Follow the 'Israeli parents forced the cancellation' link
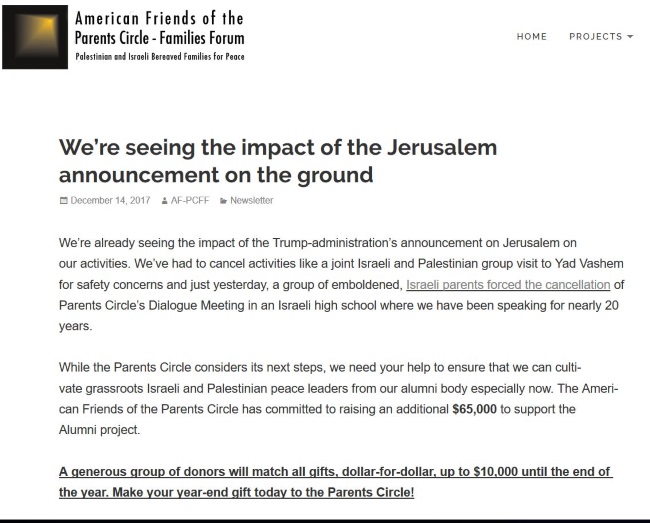 click(508, 284)
